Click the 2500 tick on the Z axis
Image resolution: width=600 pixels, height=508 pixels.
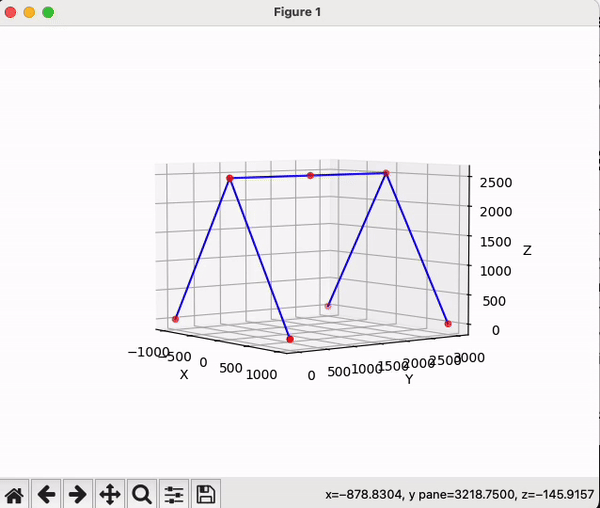[496, 182]
